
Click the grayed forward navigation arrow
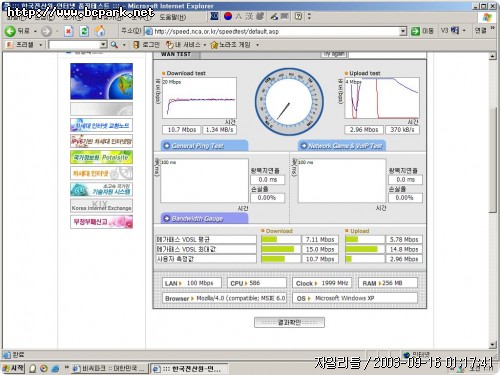46,31
